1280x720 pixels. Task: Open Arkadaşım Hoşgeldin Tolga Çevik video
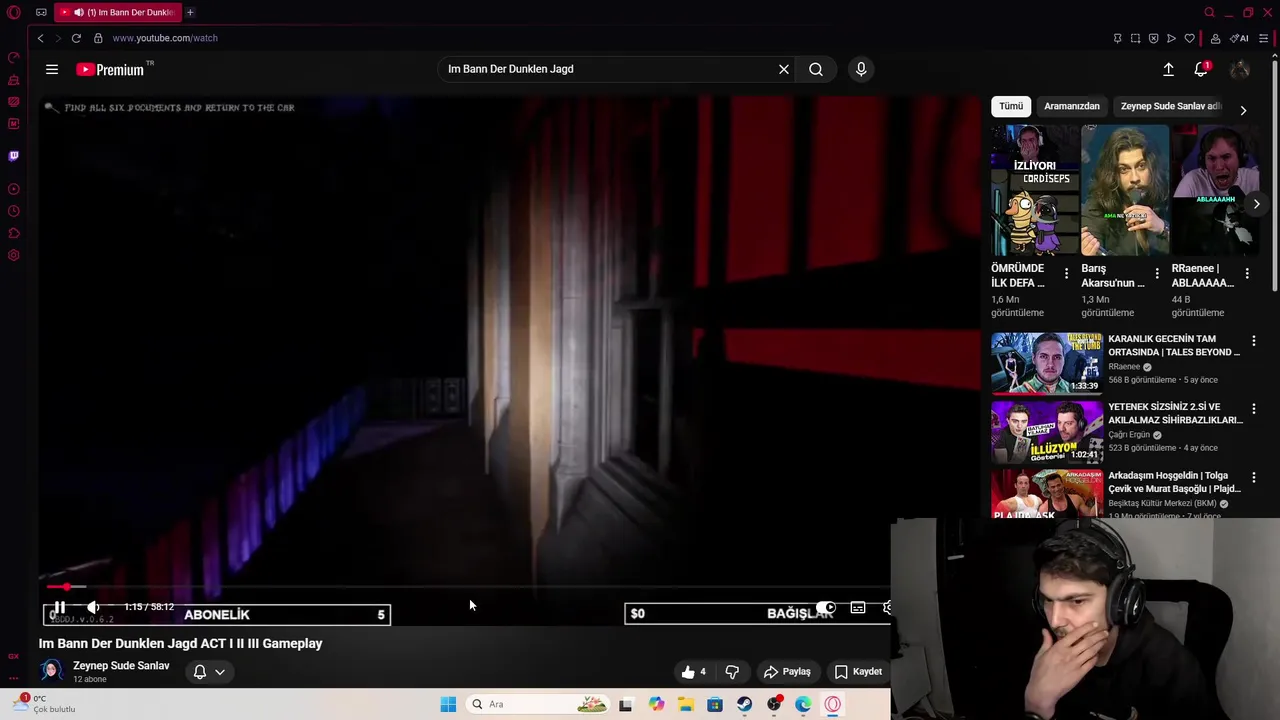1046,494
